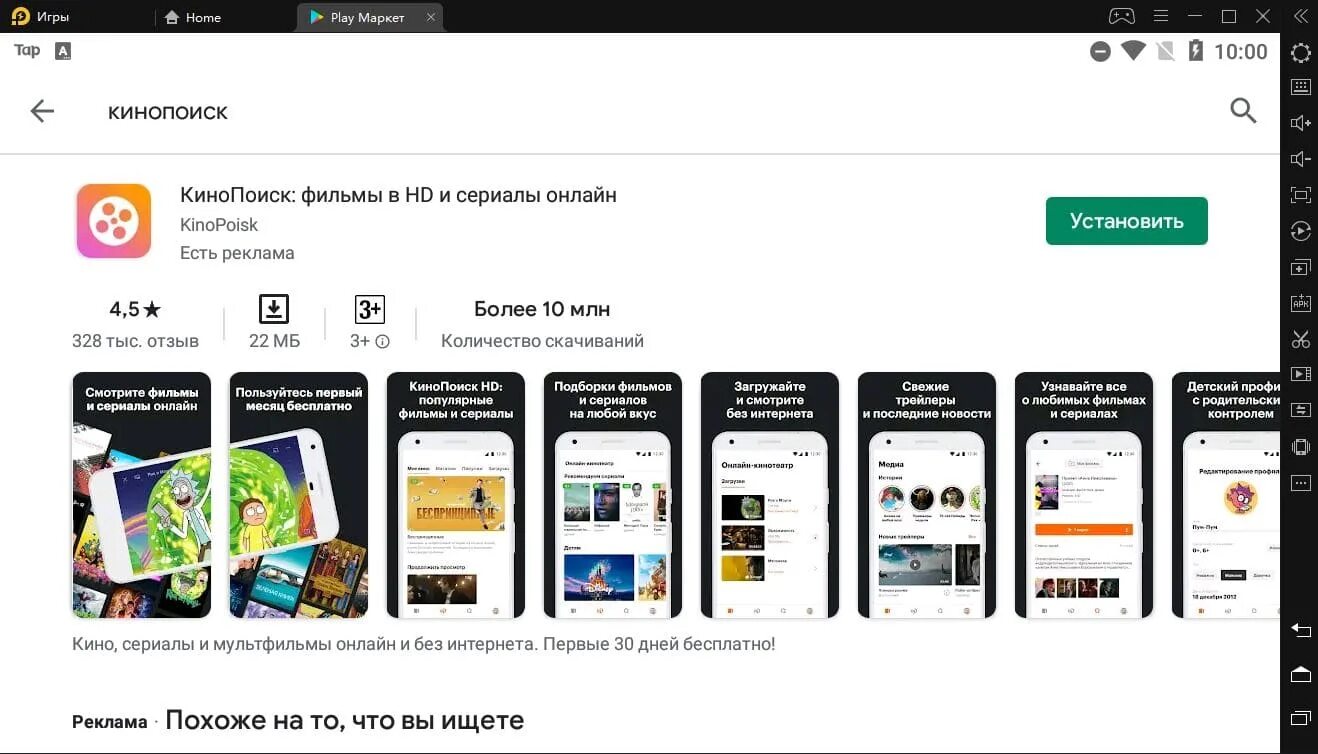Open the gamepad controller icon in title bar
1318x754 pixels.
1122,16
